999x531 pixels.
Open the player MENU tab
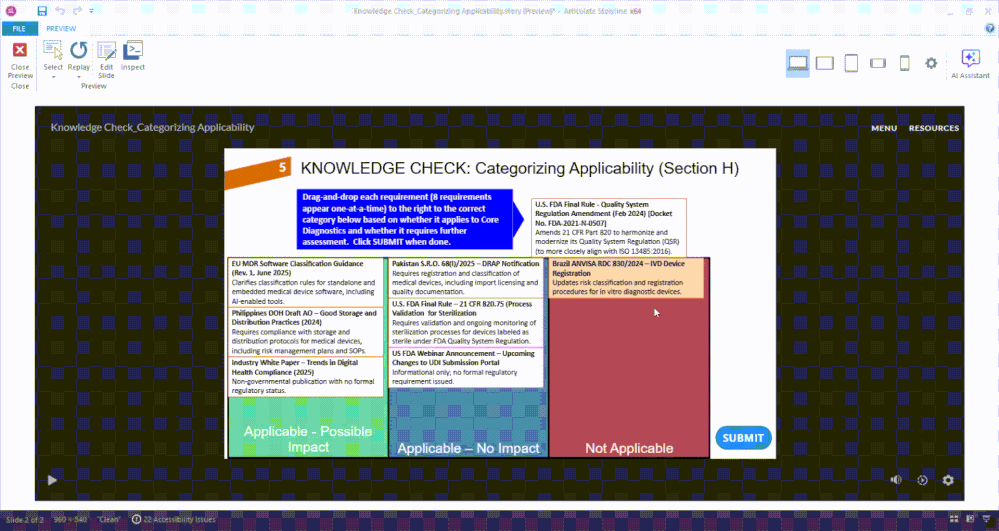tap(884, 128)
